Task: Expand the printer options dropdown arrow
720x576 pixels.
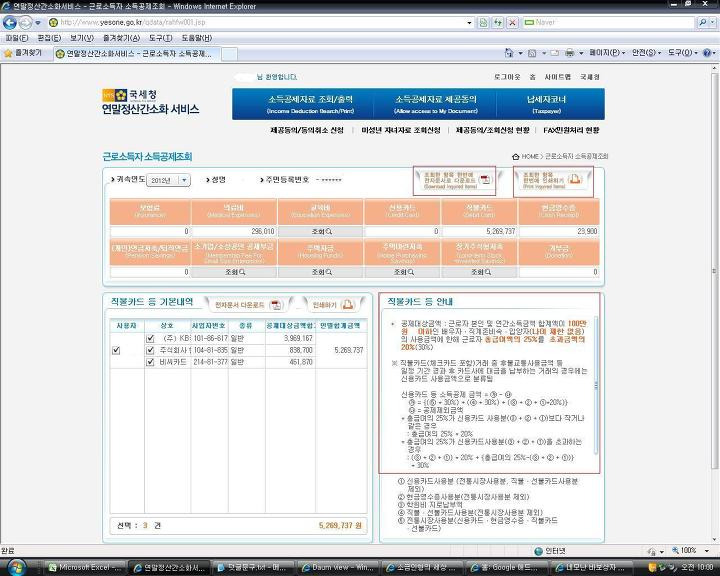Action: coord(581,53)
